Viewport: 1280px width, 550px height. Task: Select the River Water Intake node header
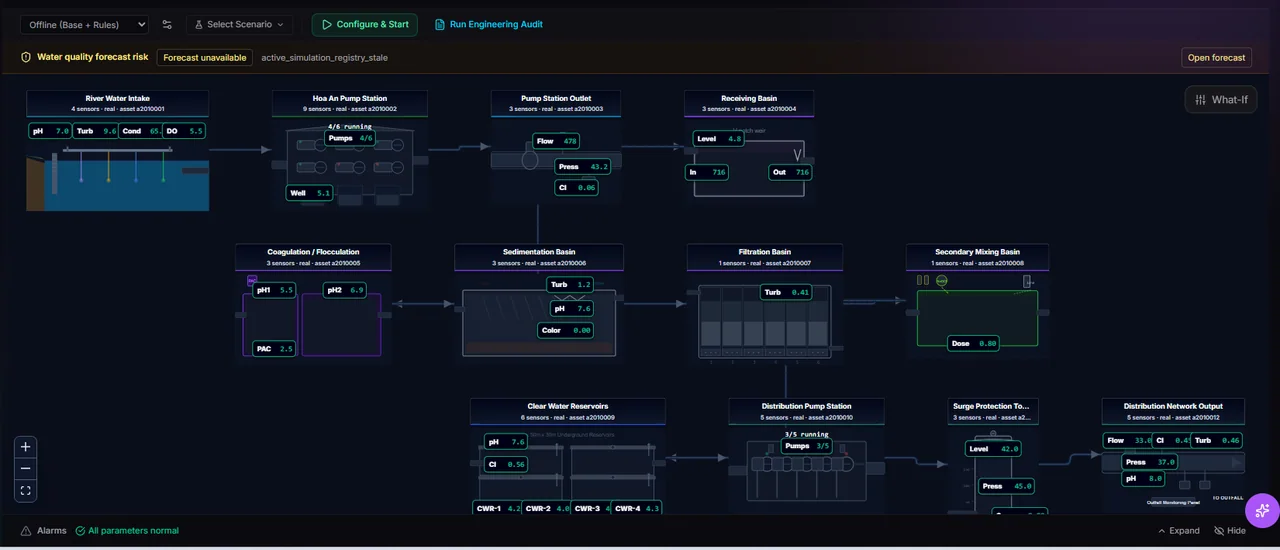pyautogui.click(x=118, y=103)
